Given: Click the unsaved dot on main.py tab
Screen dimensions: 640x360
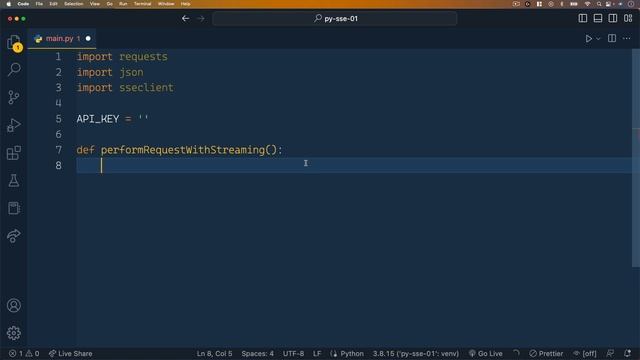Looking at the screenshot, I should coord(88,38).
